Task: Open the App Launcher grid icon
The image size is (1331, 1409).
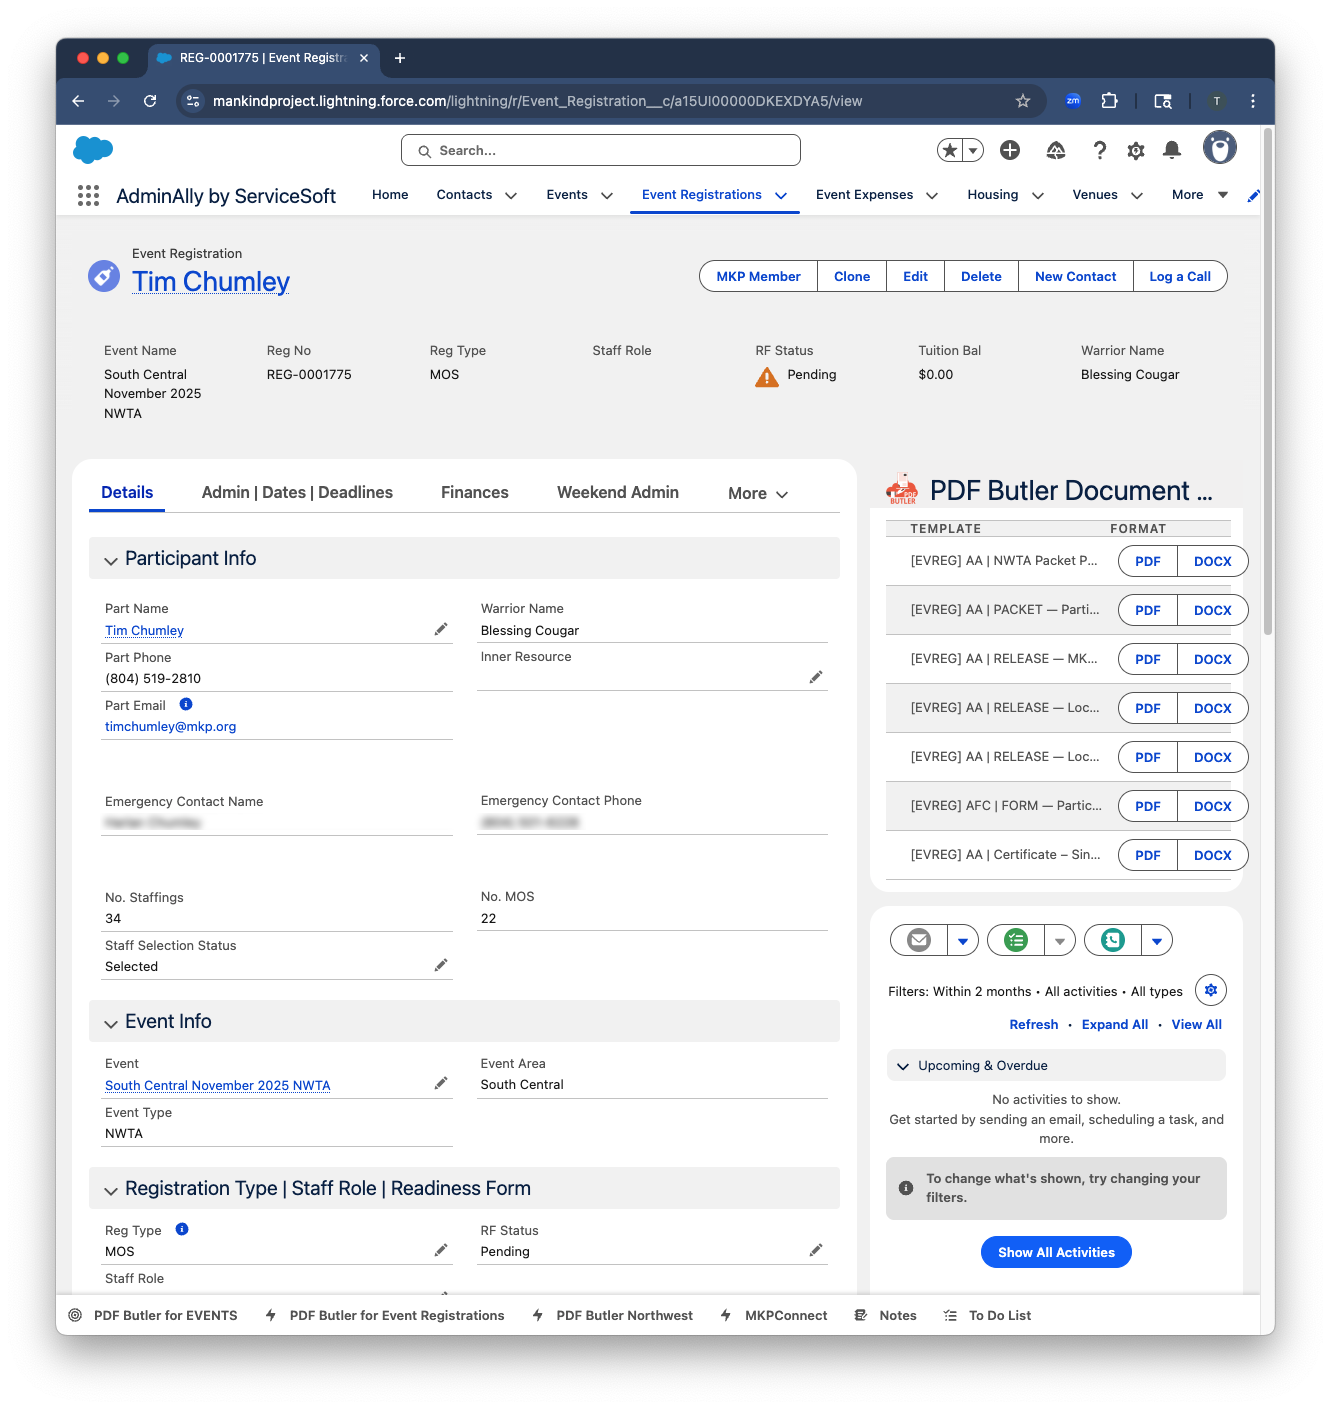Action: click(88, 196)
